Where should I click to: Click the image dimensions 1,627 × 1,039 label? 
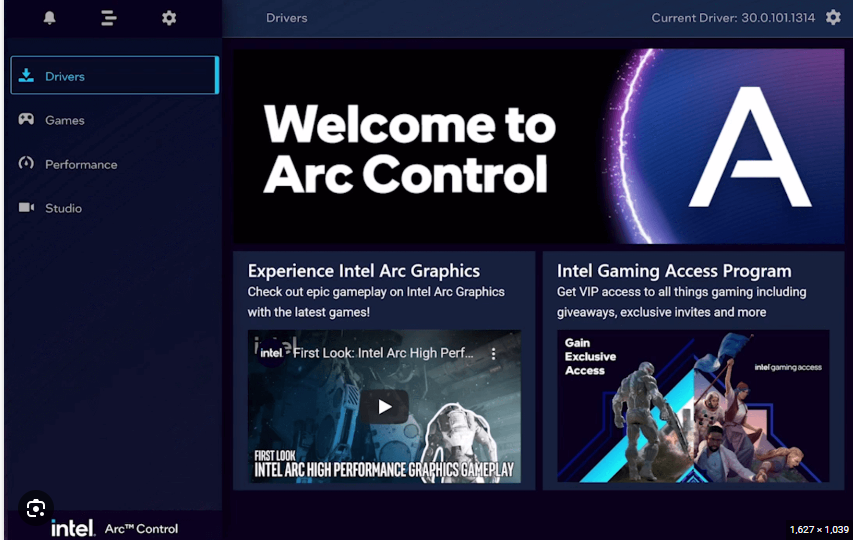pos(819,529)
